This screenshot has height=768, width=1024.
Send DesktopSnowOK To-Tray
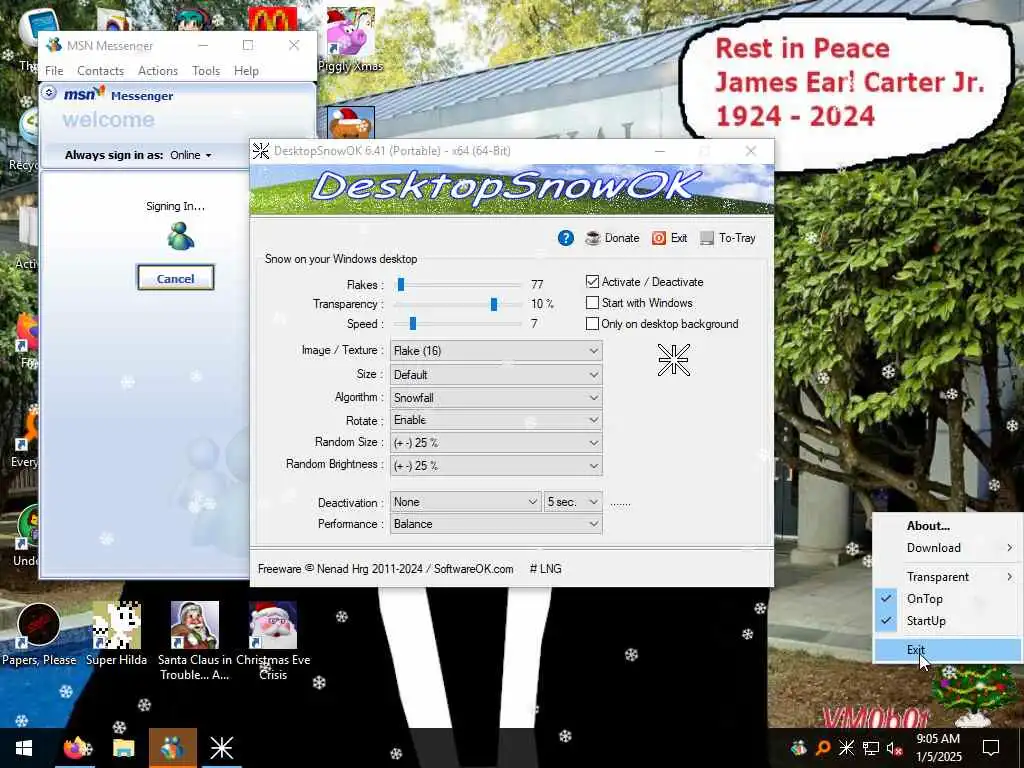click(x=728, y=238)
